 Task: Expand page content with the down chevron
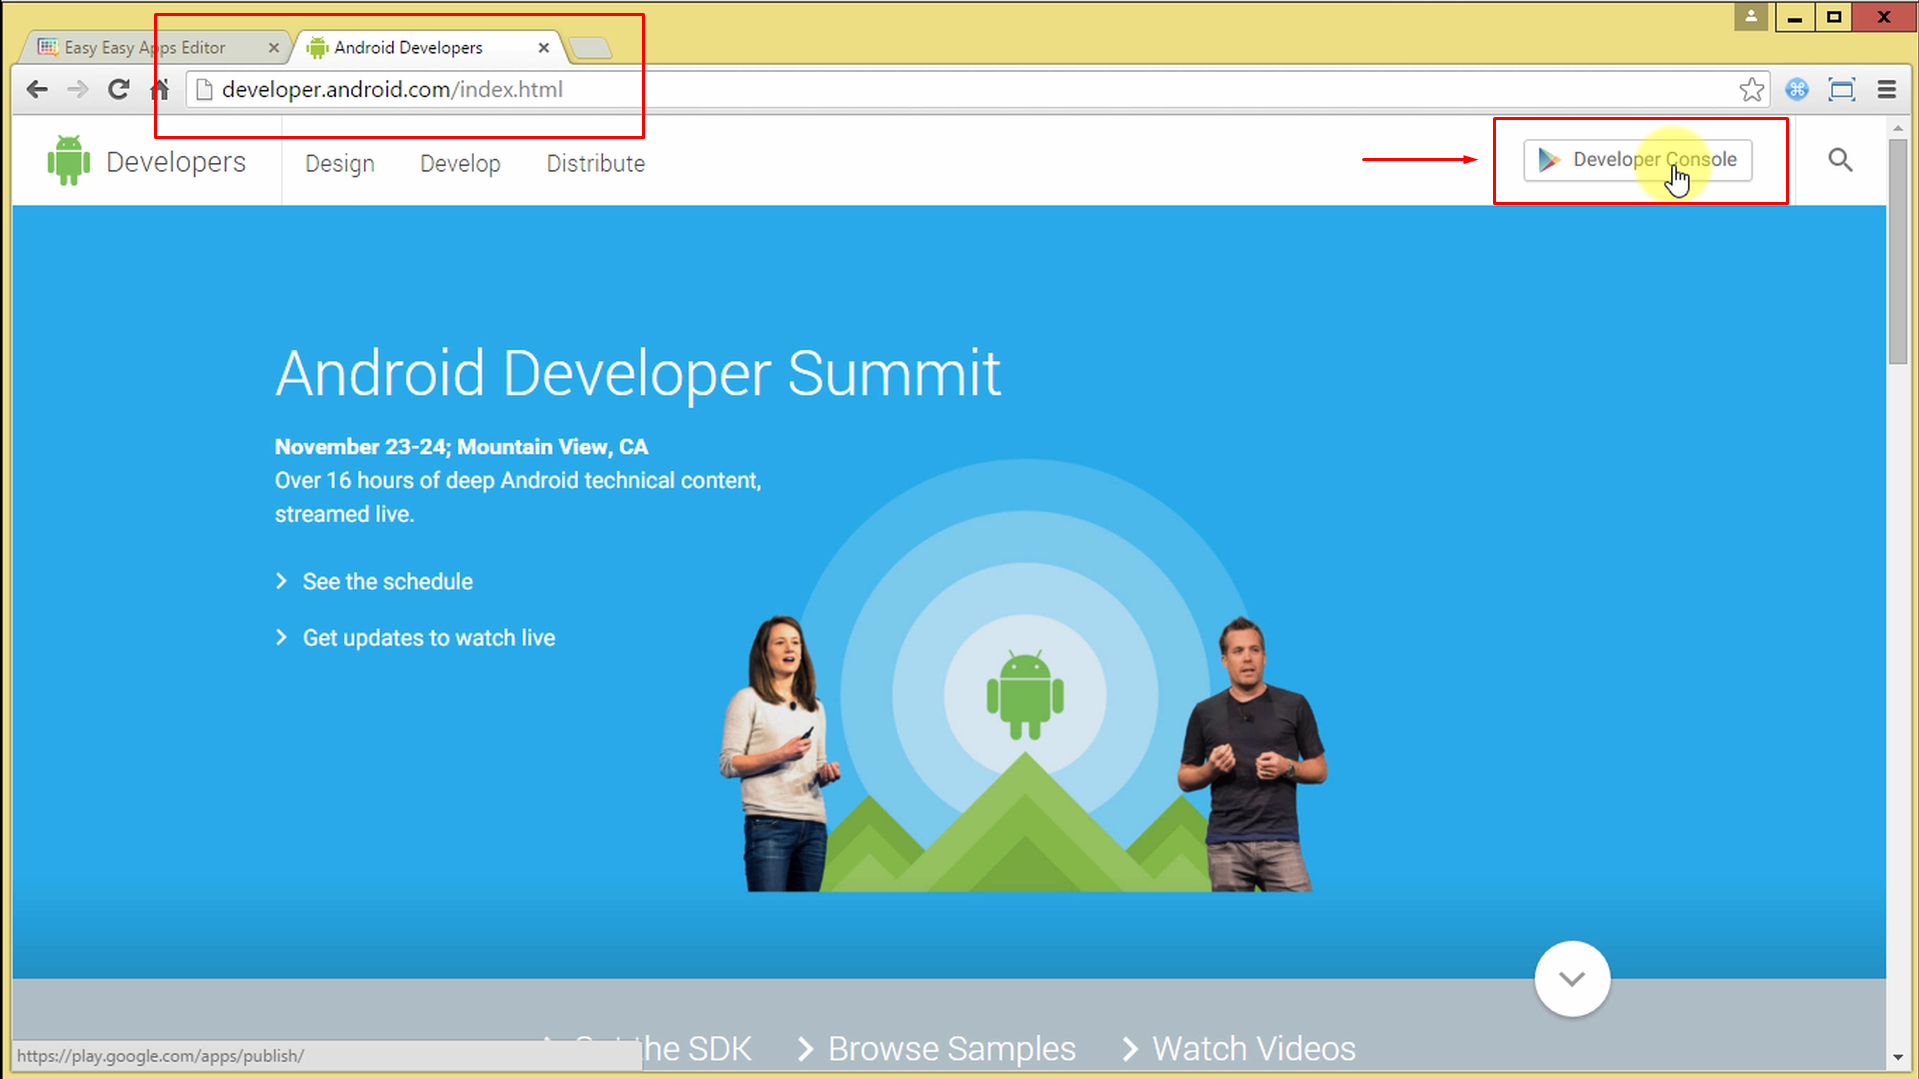pyautogui.click(x=1572, y=979)
